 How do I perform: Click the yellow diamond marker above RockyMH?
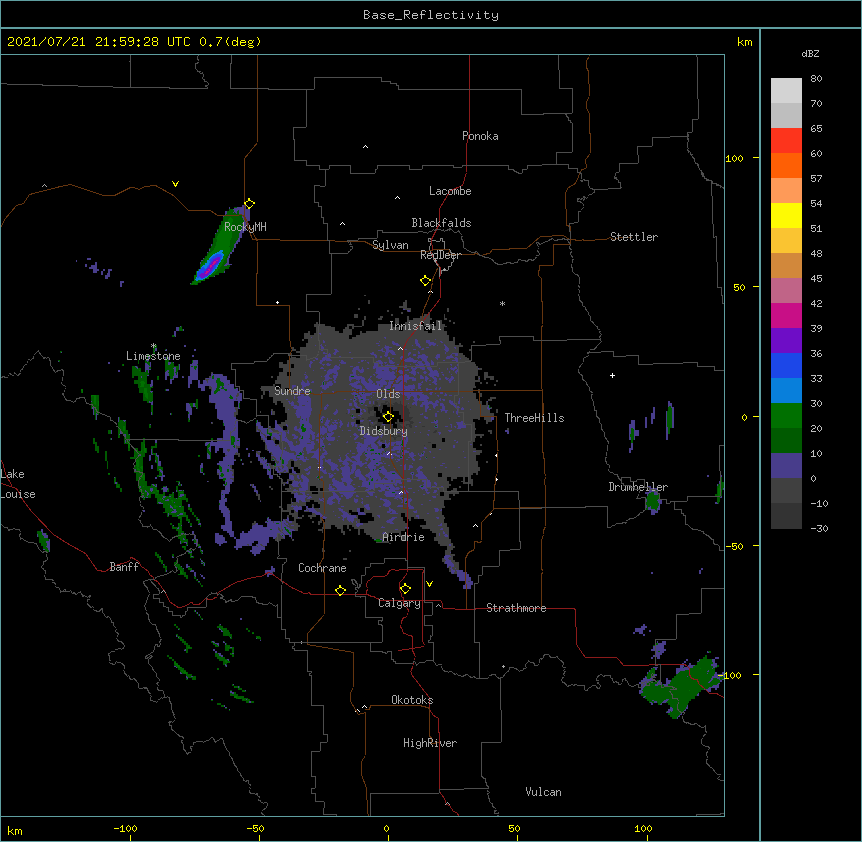249,203
